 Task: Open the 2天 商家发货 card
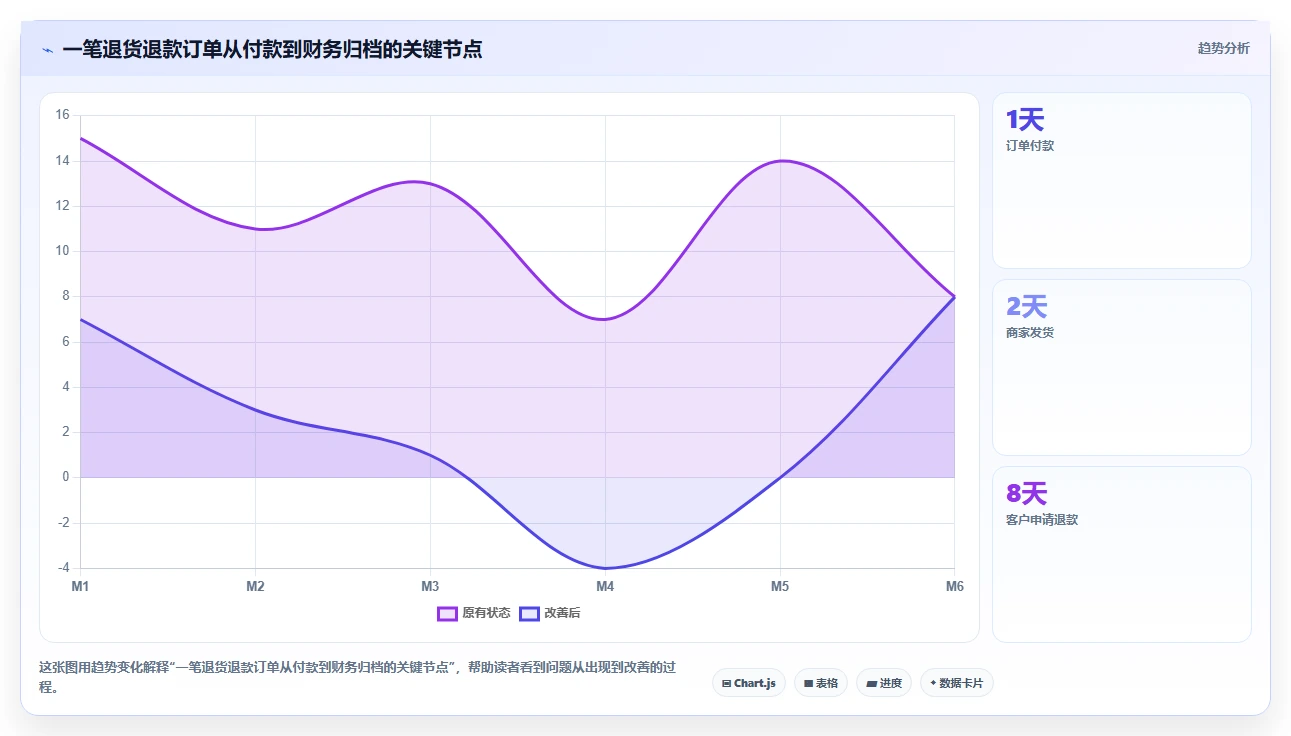tap(1121, 368)
